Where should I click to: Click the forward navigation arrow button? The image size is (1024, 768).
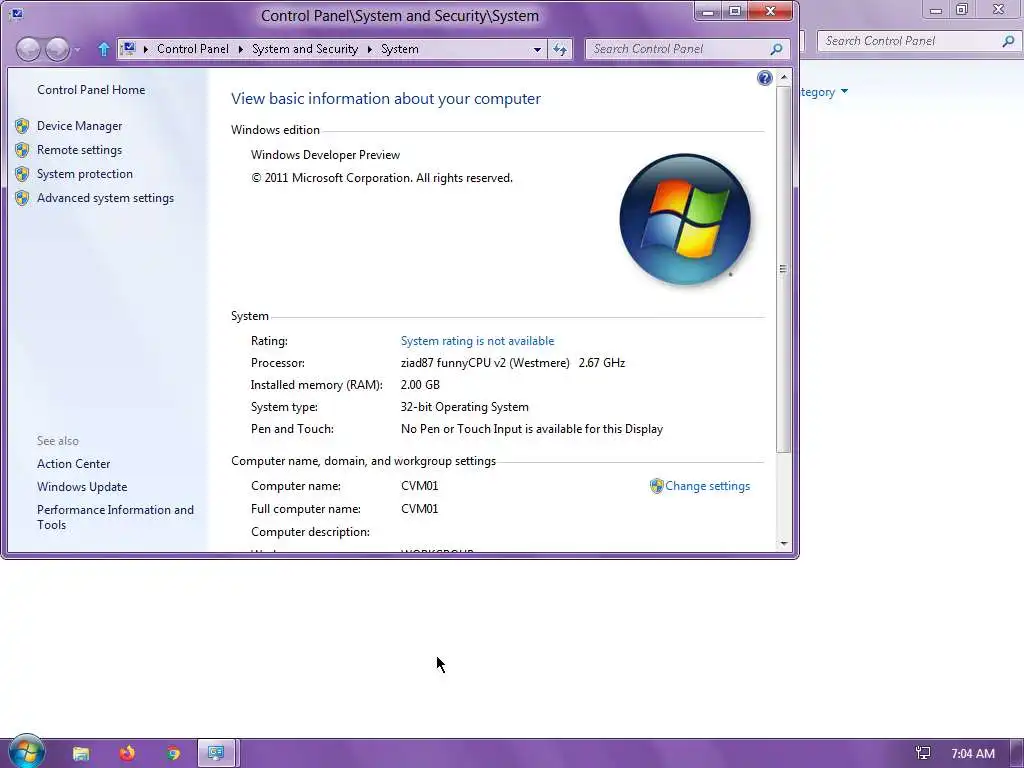click(x=57, y=49)
